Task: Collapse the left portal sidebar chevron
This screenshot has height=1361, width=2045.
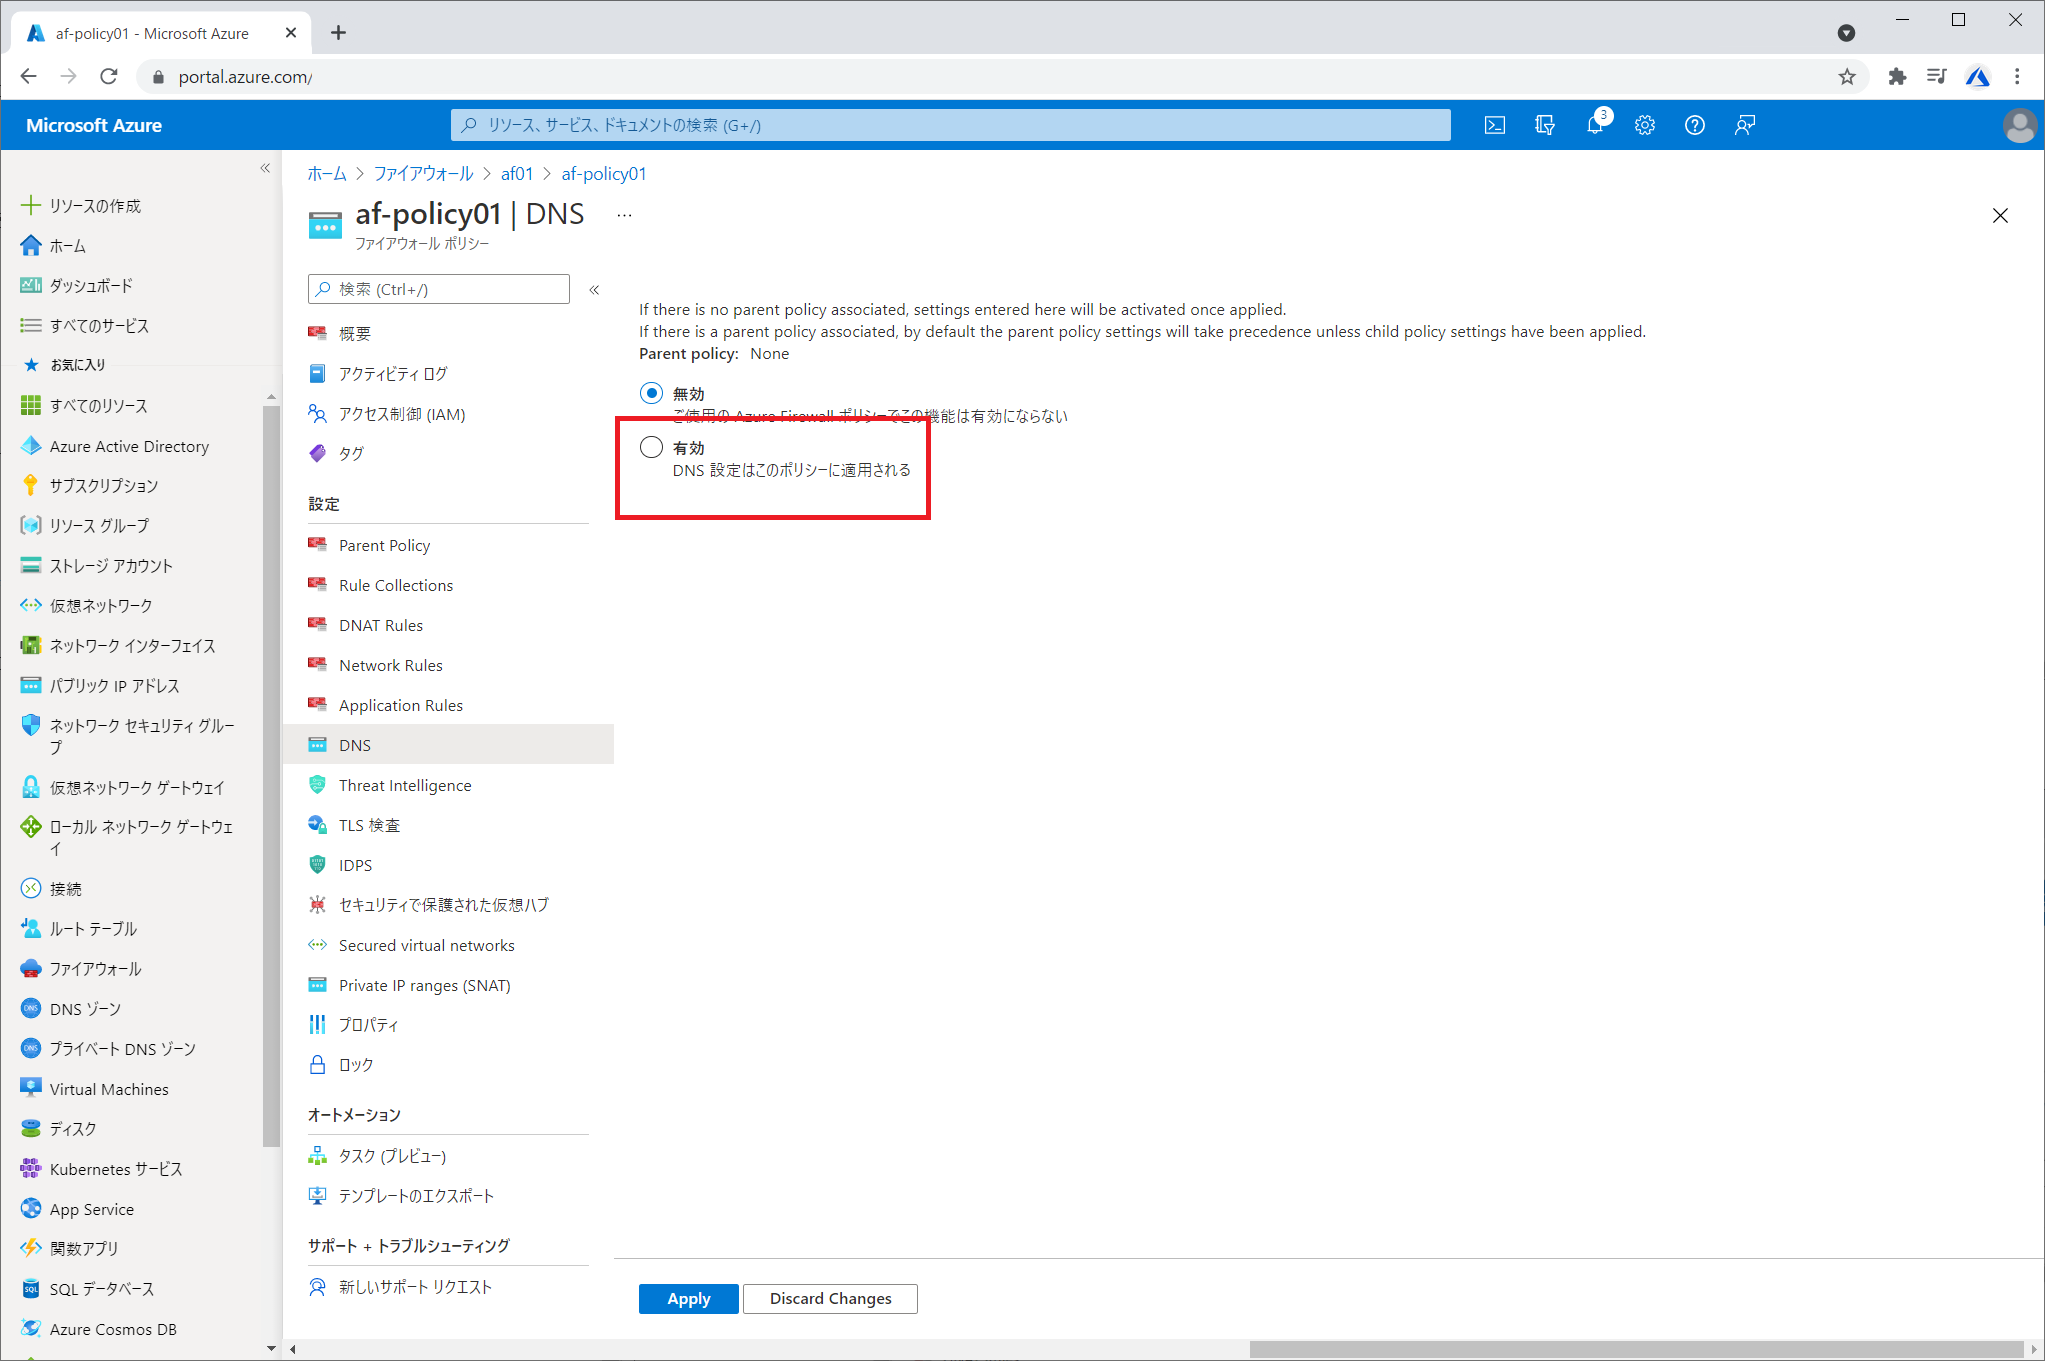Action: [265, 168]
